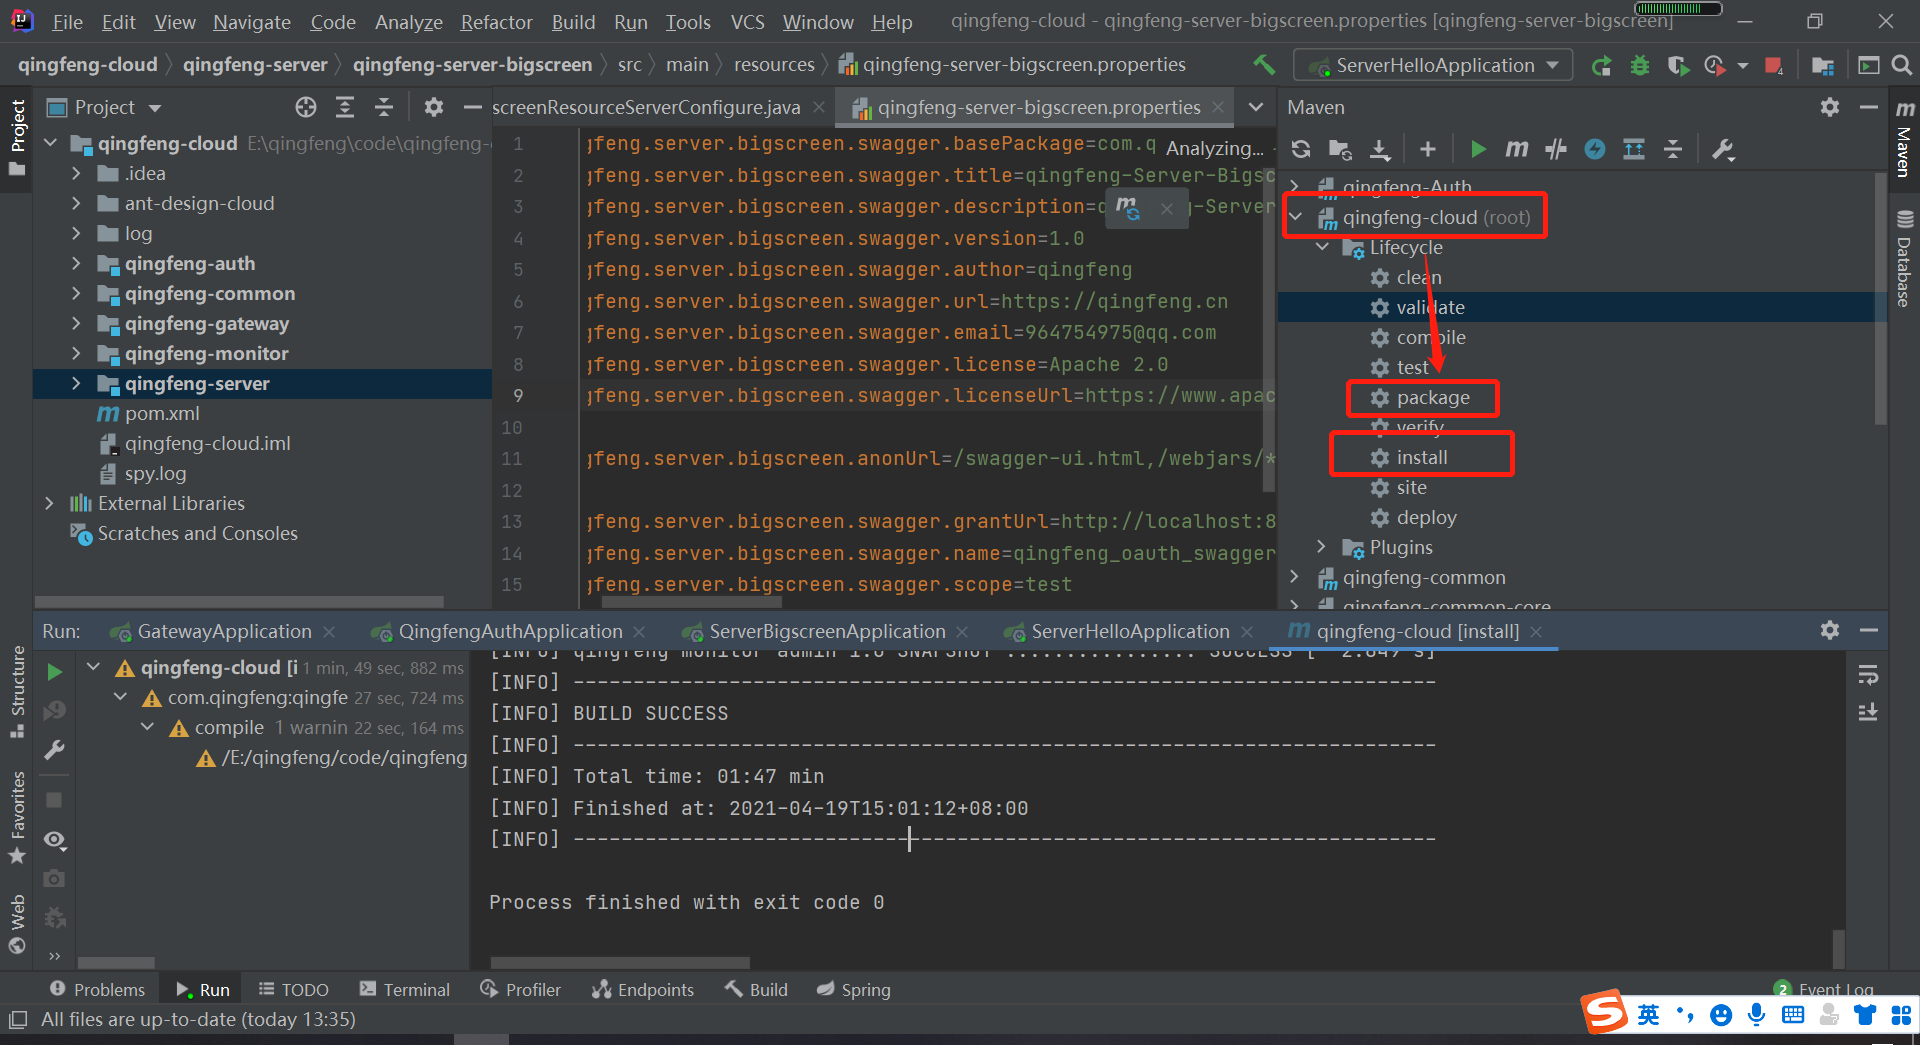
Task: Click the Maven panel vertical scrollbar
Action: coord(1881,297)
